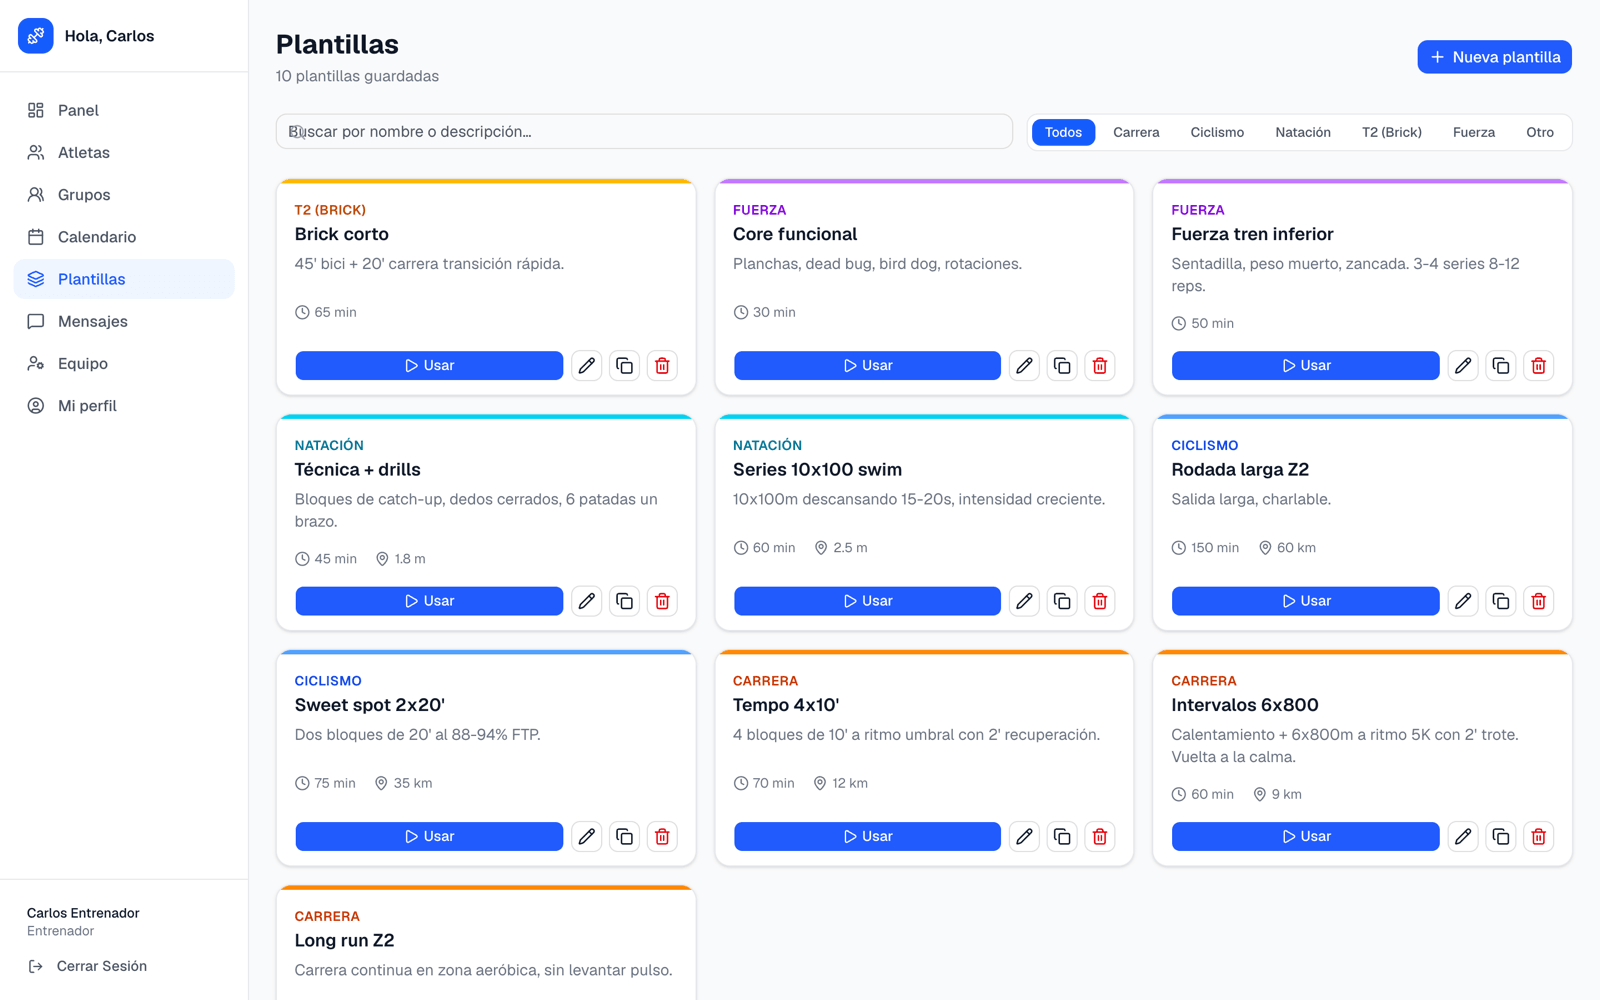Image resolution: width=1600 pixels, height=1000 pixels.
Task: Delete the Brick corto template
Action: tap(662, 366)
